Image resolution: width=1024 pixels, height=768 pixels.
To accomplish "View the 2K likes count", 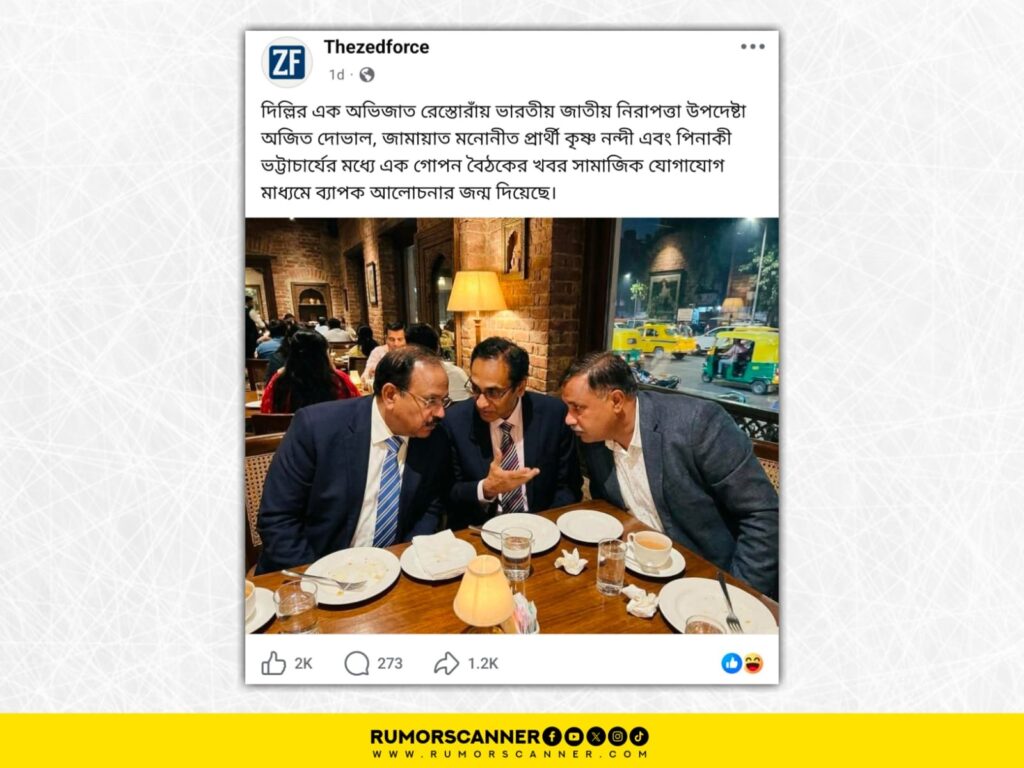I will click(303, 664).
